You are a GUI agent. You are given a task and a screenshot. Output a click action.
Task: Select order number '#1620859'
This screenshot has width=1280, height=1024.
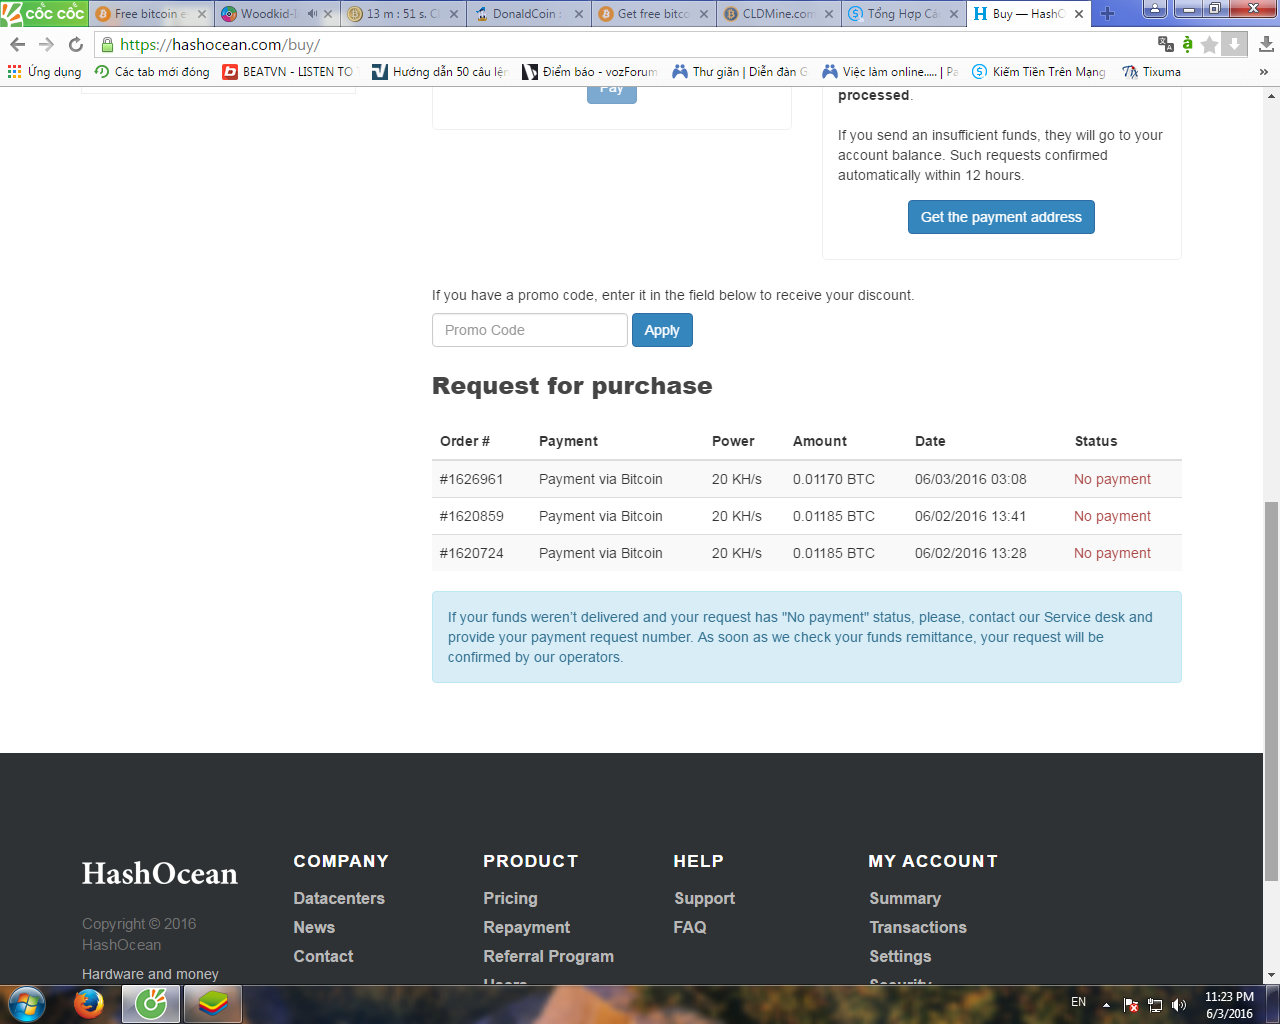tap(472, 516)
